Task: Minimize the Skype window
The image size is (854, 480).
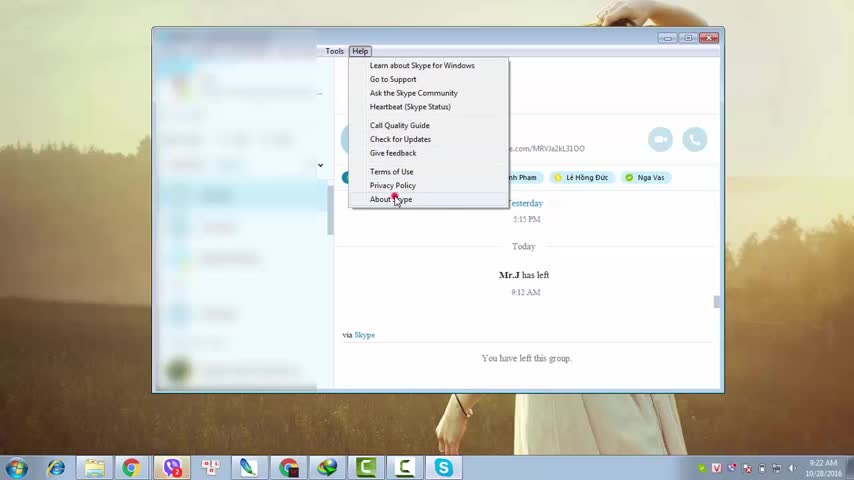Action: pos(667,38)
